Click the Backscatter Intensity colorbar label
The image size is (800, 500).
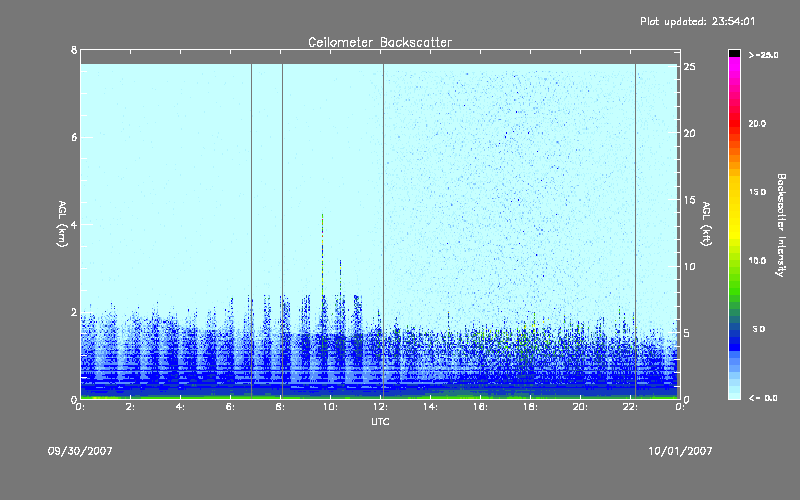[781, 225]
